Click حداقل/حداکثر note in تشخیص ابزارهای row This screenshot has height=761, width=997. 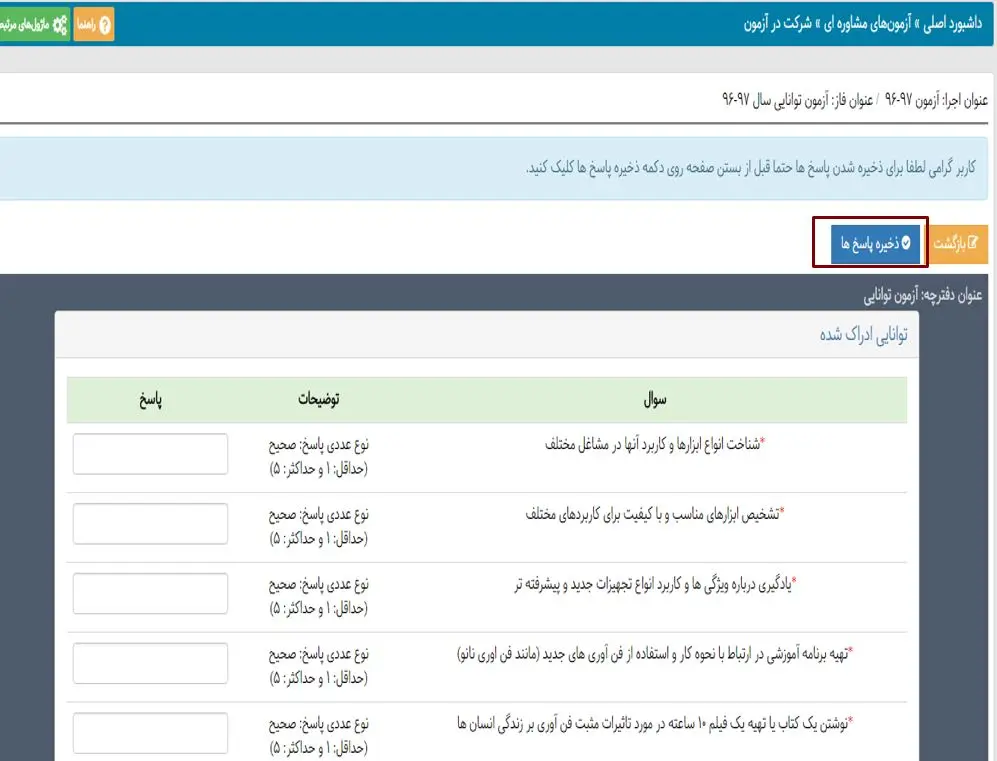click(x=319, y=538)
